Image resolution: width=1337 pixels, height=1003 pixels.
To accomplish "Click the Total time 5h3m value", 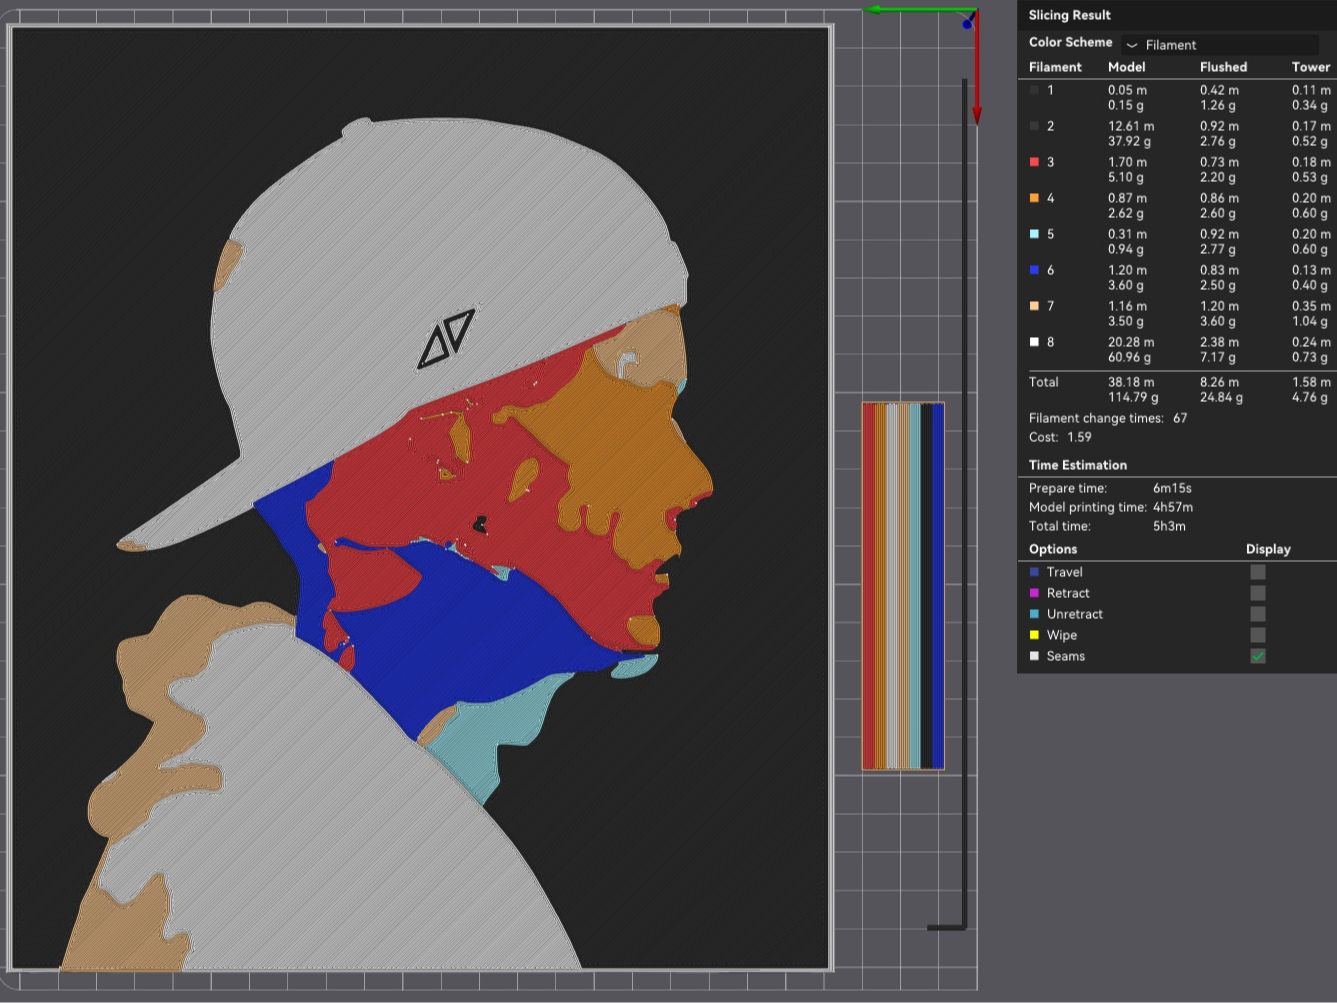I will tap(1169, 526).
